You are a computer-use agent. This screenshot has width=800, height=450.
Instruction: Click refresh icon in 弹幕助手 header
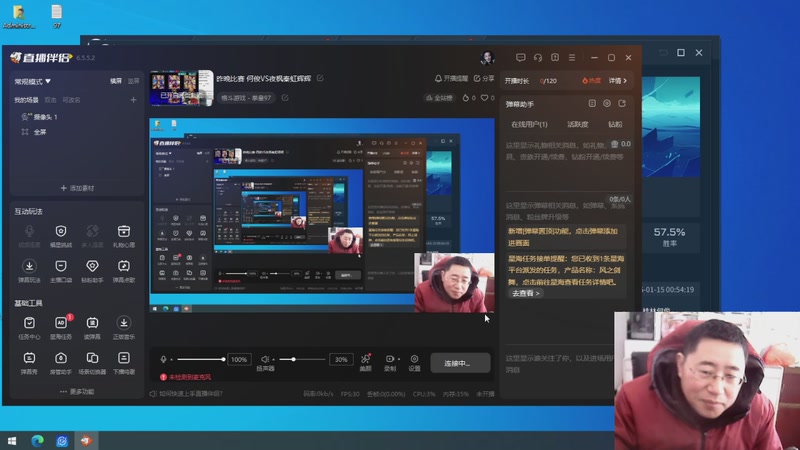pyautogui.click(x=622, y=104)
